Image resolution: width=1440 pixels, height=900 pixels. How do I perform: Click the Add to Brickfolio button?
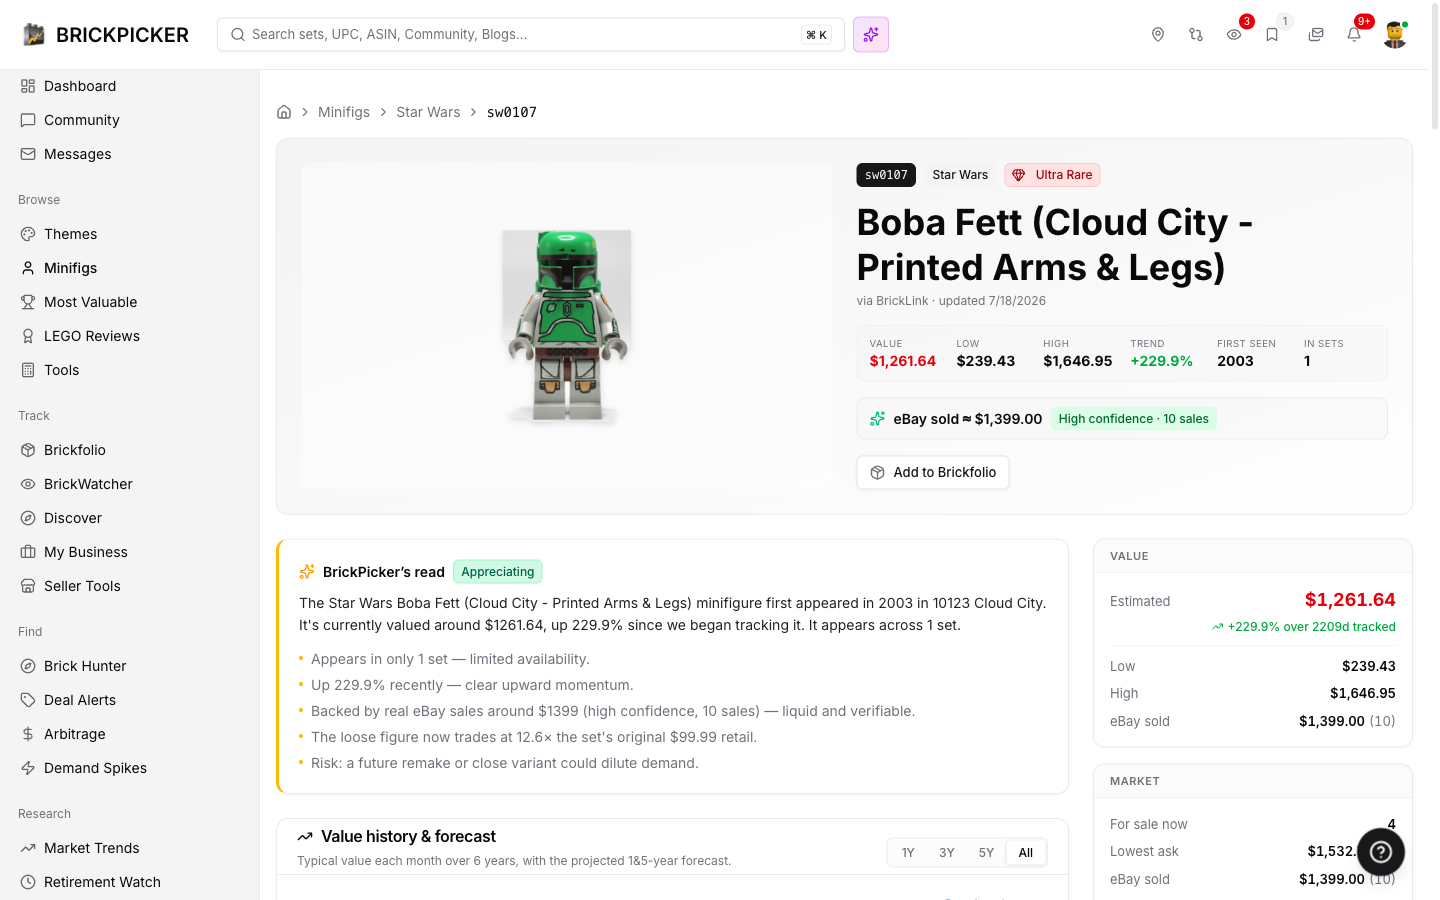(x=933, y=472)
